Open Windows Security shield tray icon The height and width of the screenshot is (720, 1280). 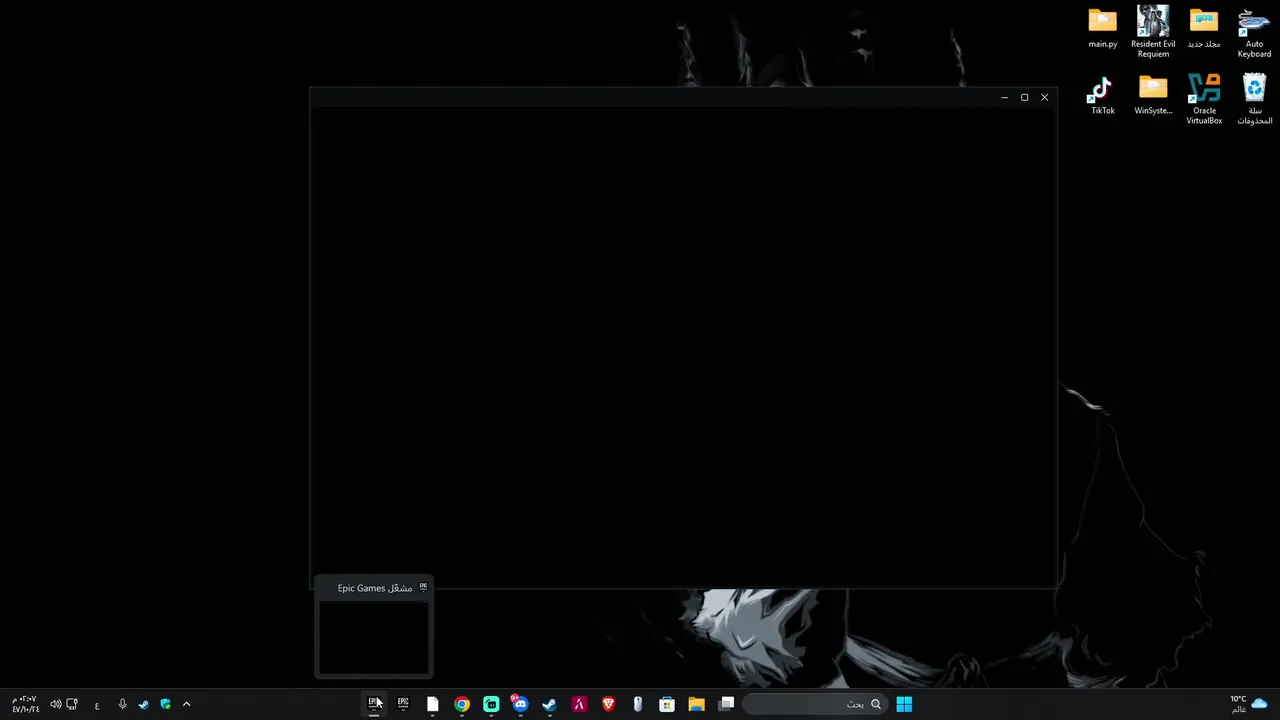pos(165,704)
